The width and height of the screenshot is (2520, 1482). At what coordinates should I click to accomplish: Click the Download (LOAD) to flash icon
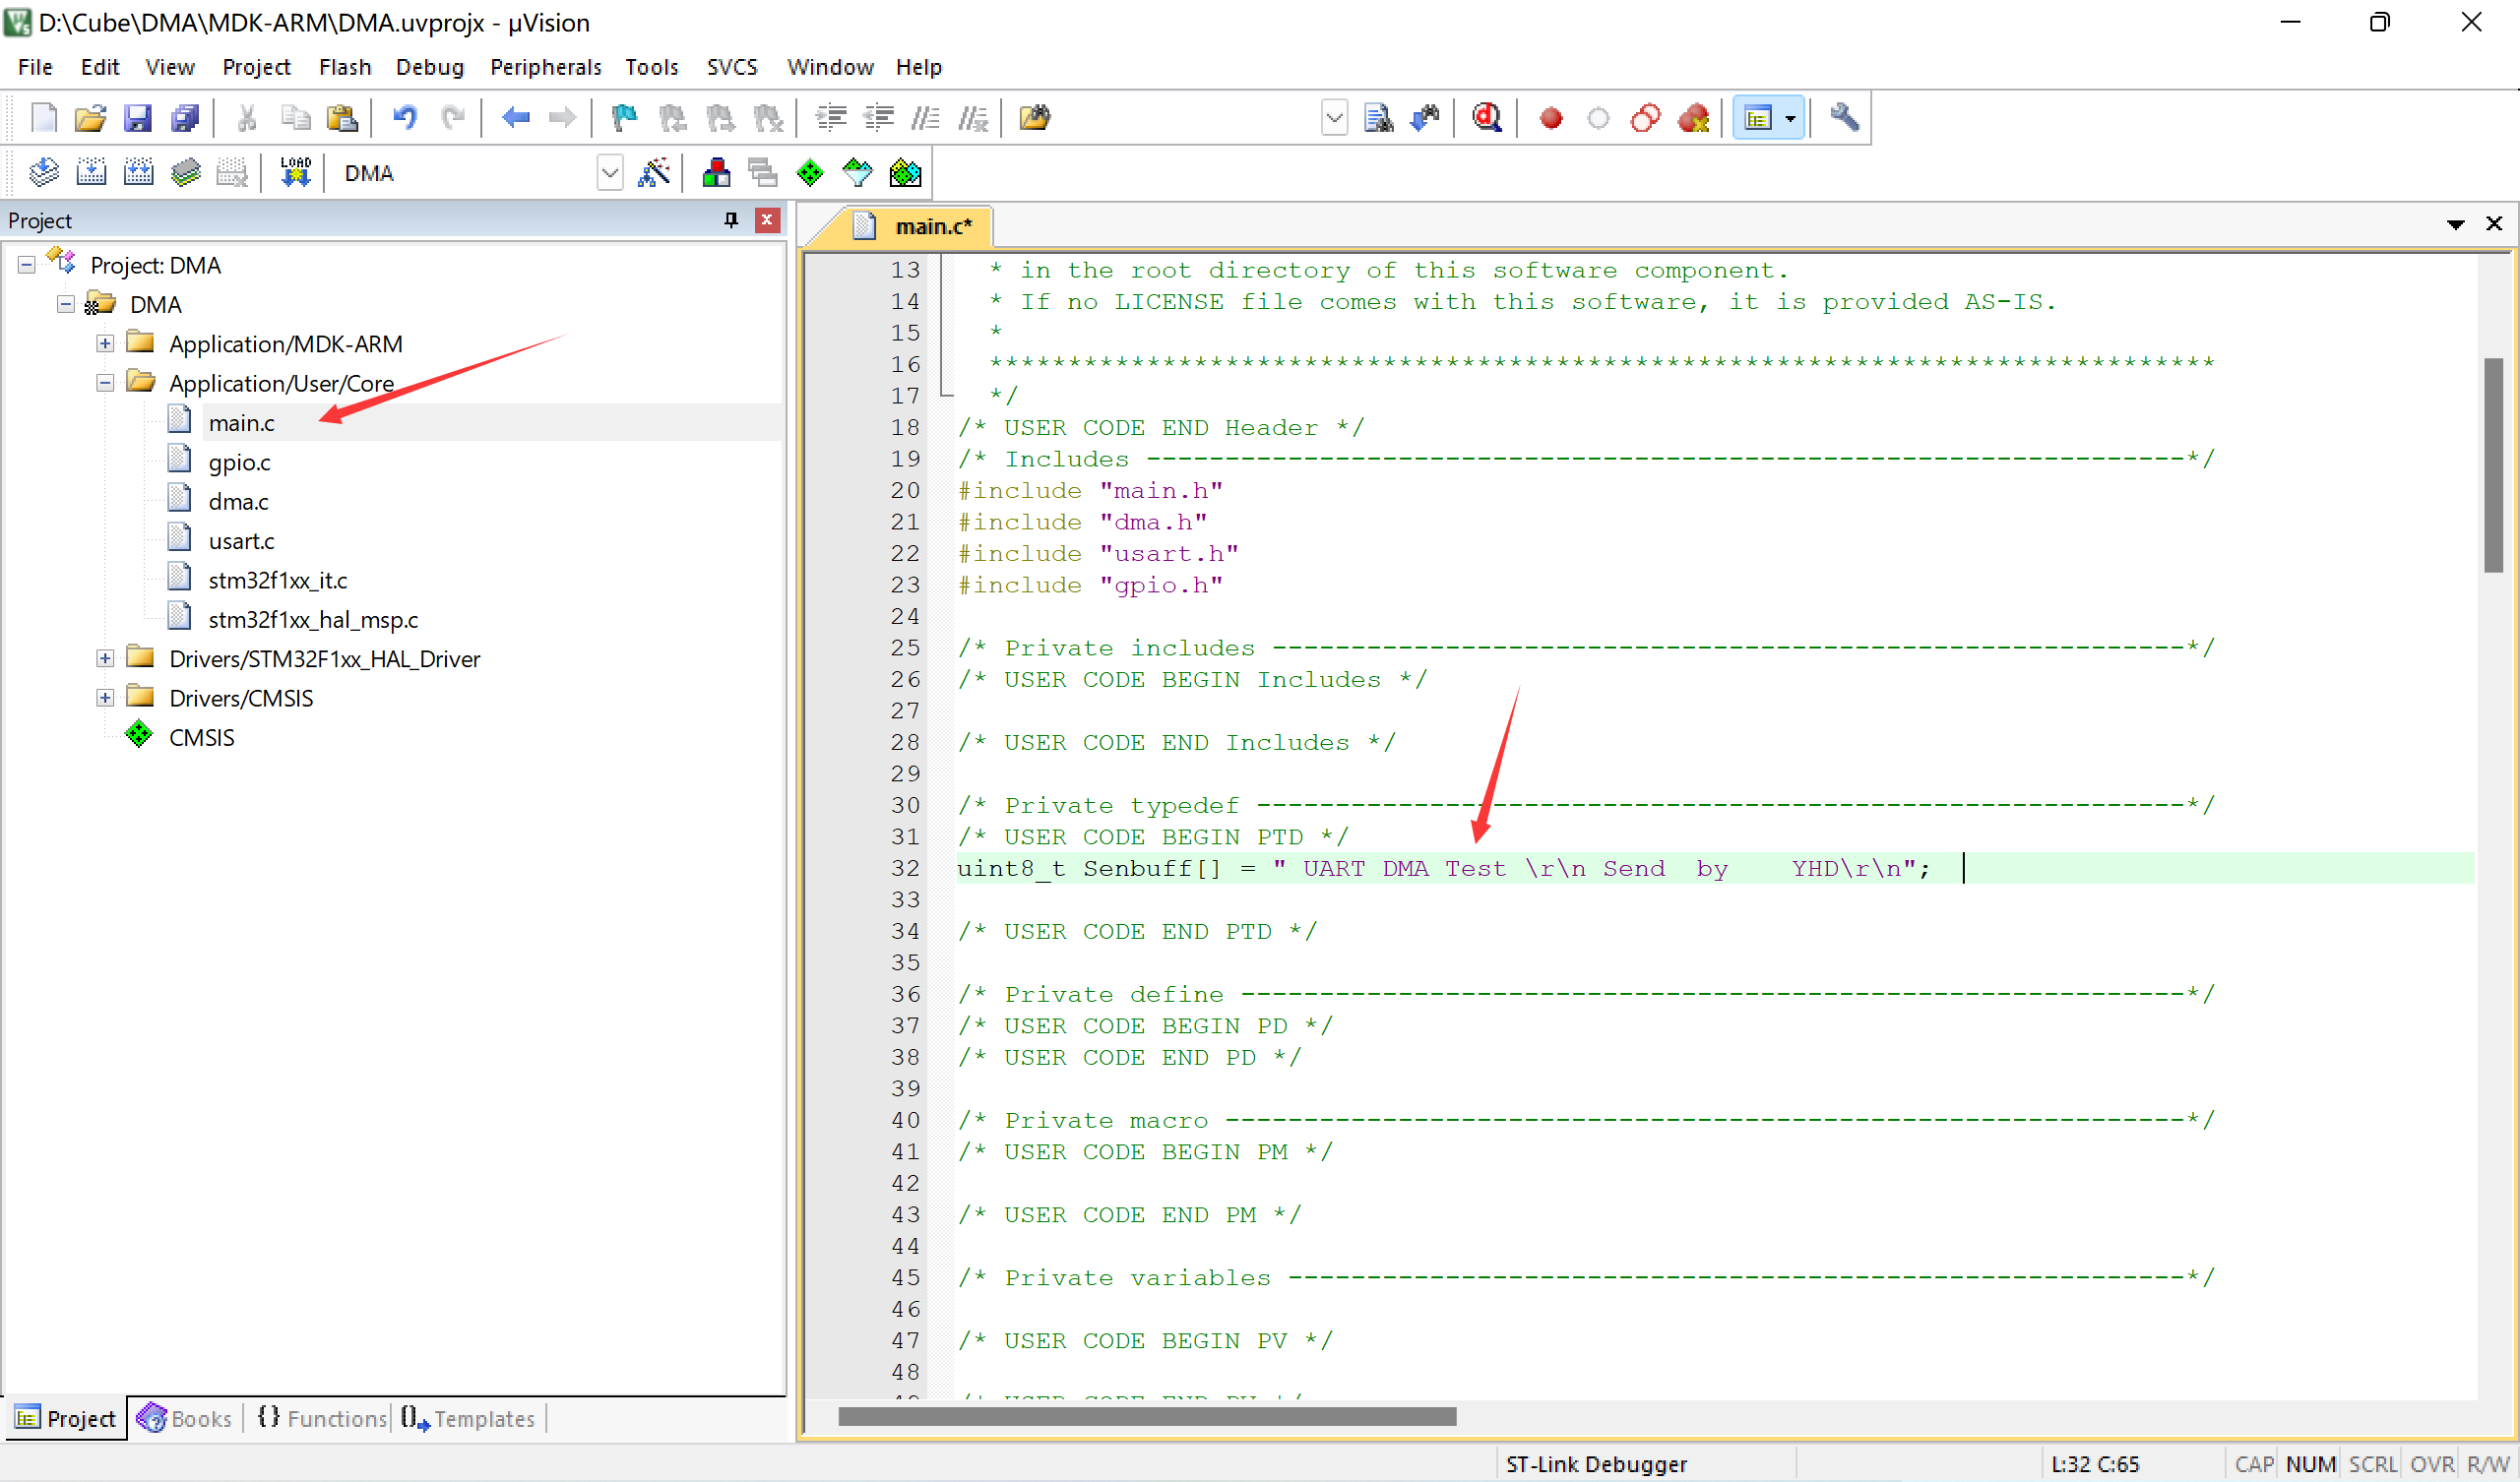pyautogui.click(x=295, y=173)
